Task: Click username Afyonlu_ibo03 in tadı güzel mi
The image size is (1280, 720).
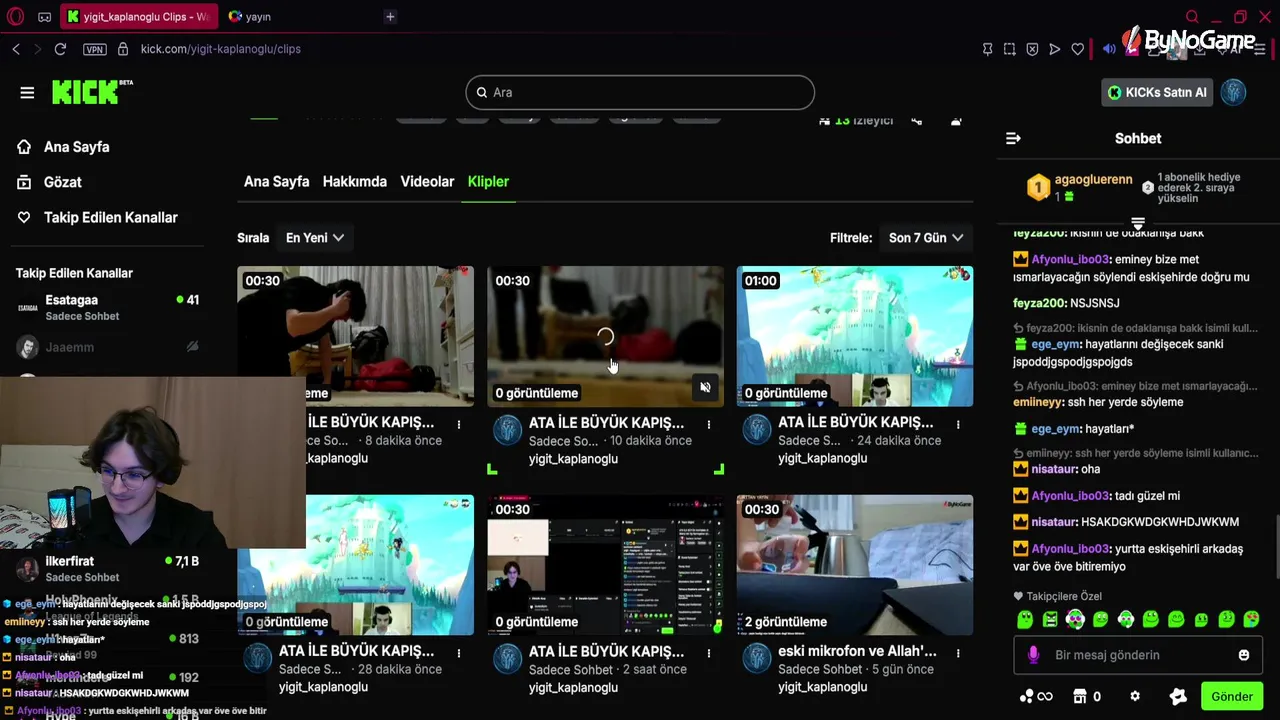Action: pyautogui.click(x=1071, y=496)
